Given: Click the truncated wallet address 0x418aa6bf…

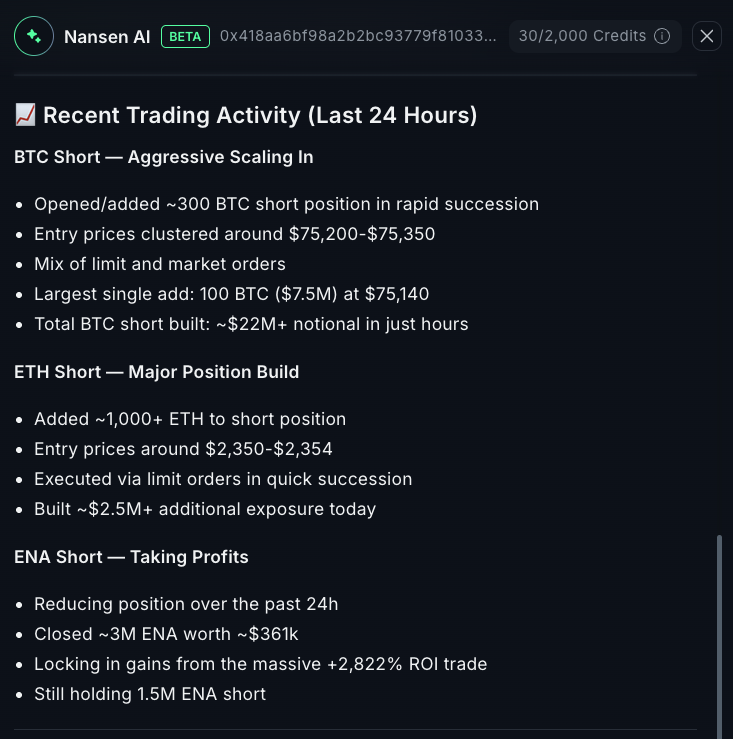Looking at the screenshot, I should click(x=358, y=36).
